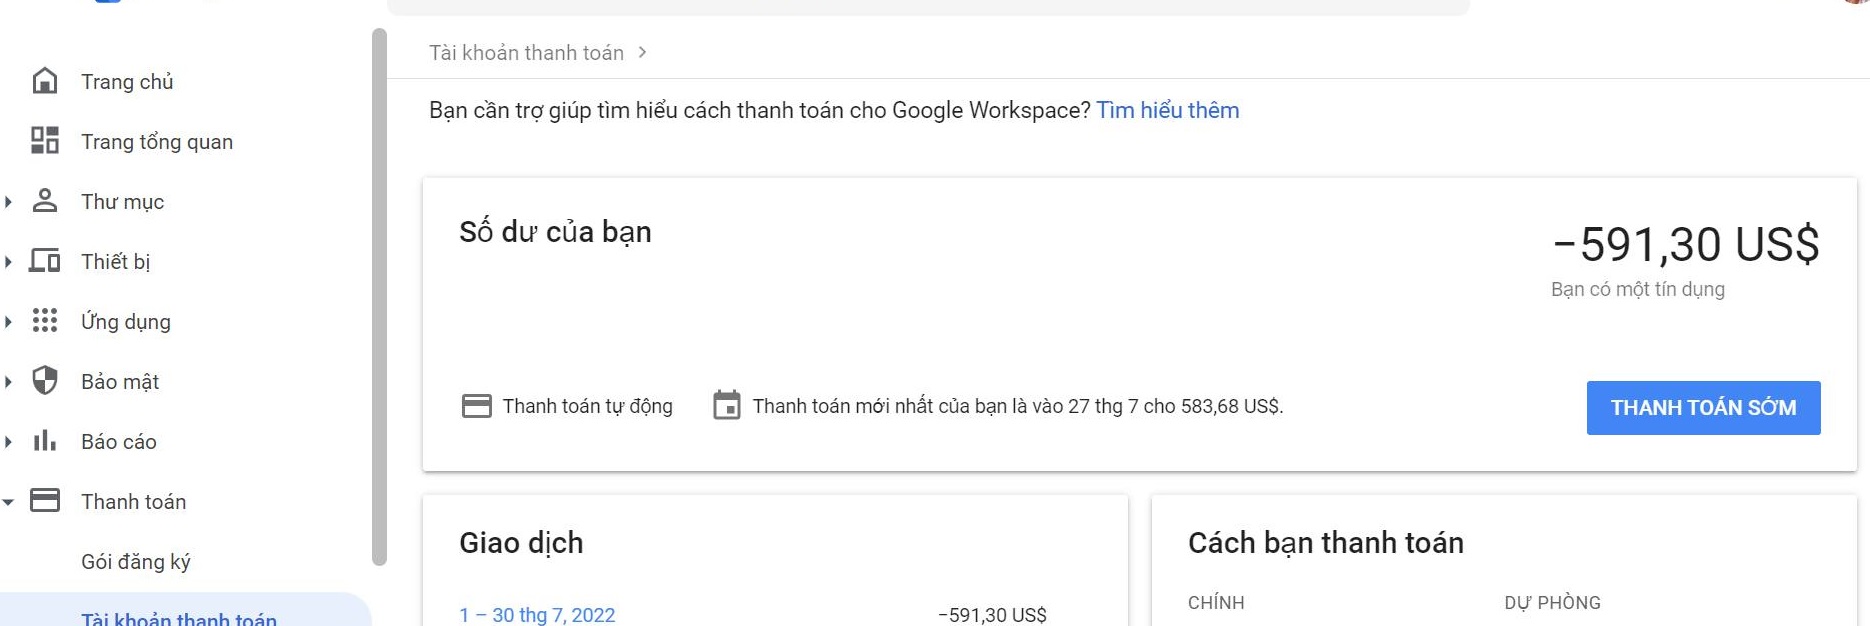Click the Số dư của bạn heading
This screenshot has width=1870, height=626.
coord(555,232)
